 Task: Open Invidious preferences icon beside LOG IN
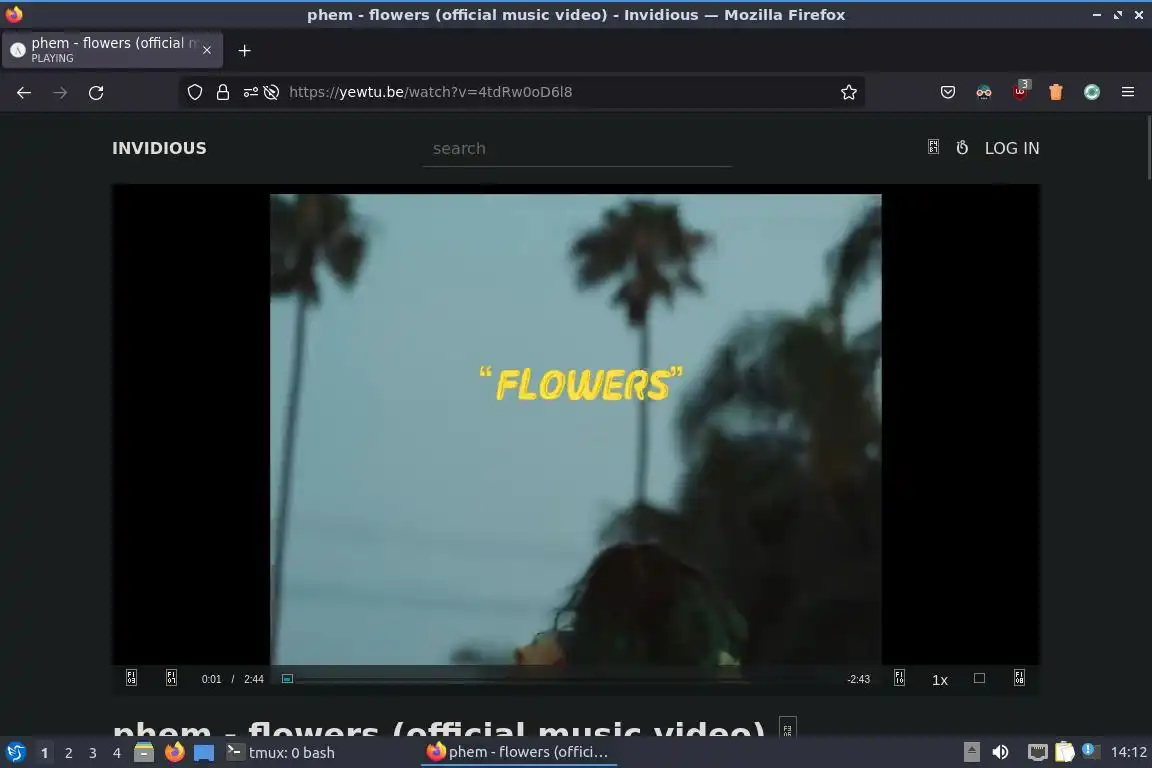pos(962,148)
